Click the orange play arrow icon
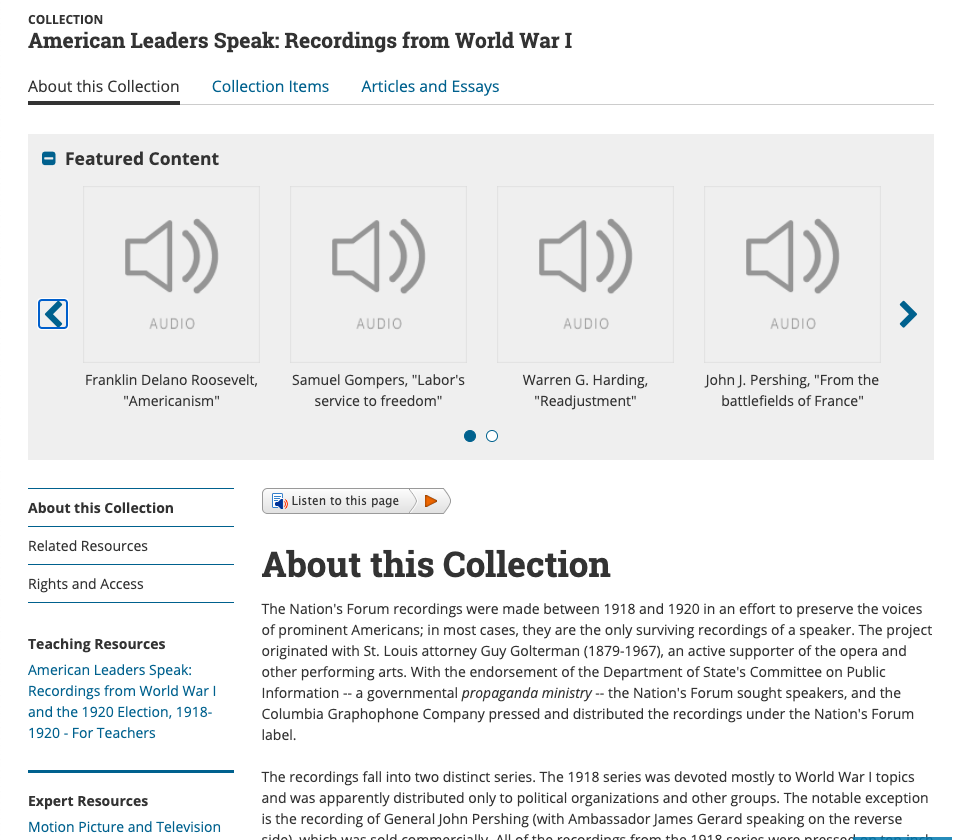The height and width of the screenshot is (840, 955). tap(431, 501)
